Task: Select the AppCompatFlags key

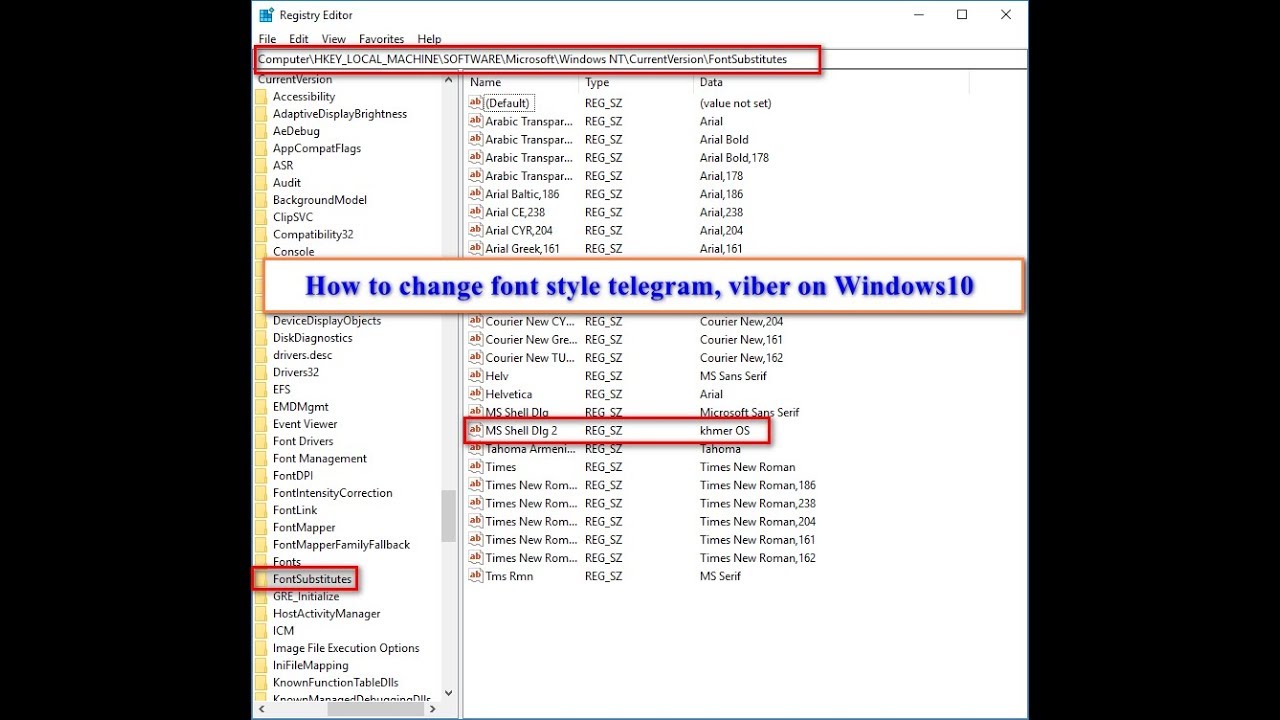Action: tap(317, 148)
